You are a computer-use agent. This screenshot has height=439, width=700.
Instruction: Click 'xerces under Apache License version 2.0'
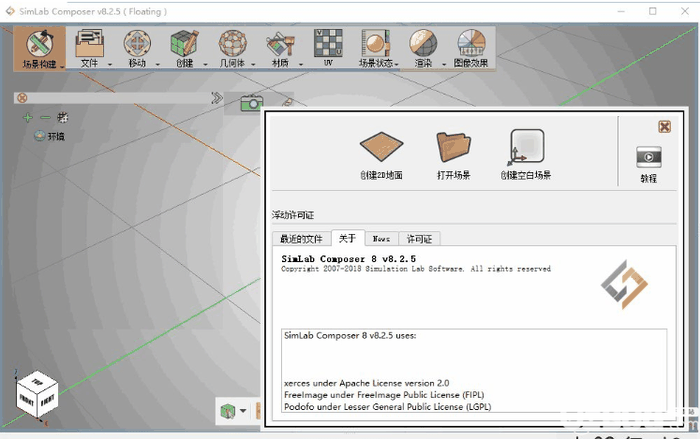pyautogui.click(x=367, y=383)
